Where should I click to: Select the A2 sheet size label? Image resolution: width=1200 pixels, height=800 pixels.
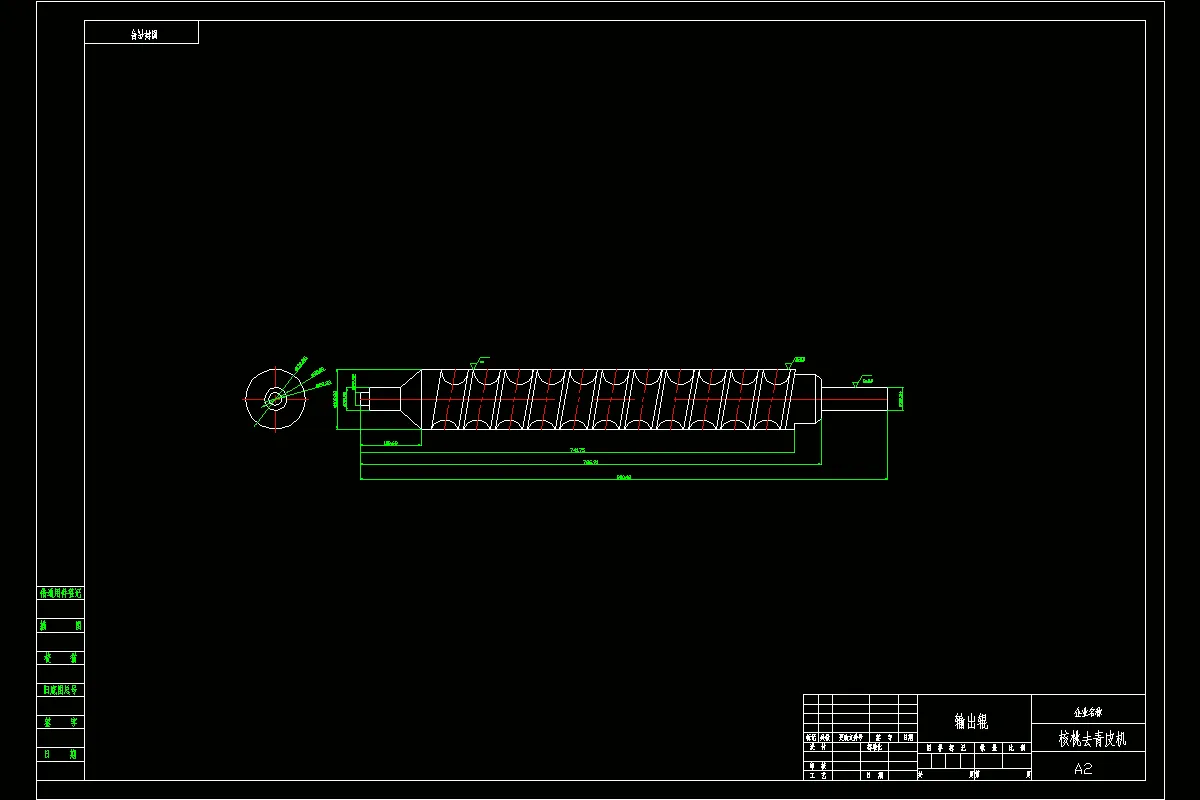(1083, 768)
